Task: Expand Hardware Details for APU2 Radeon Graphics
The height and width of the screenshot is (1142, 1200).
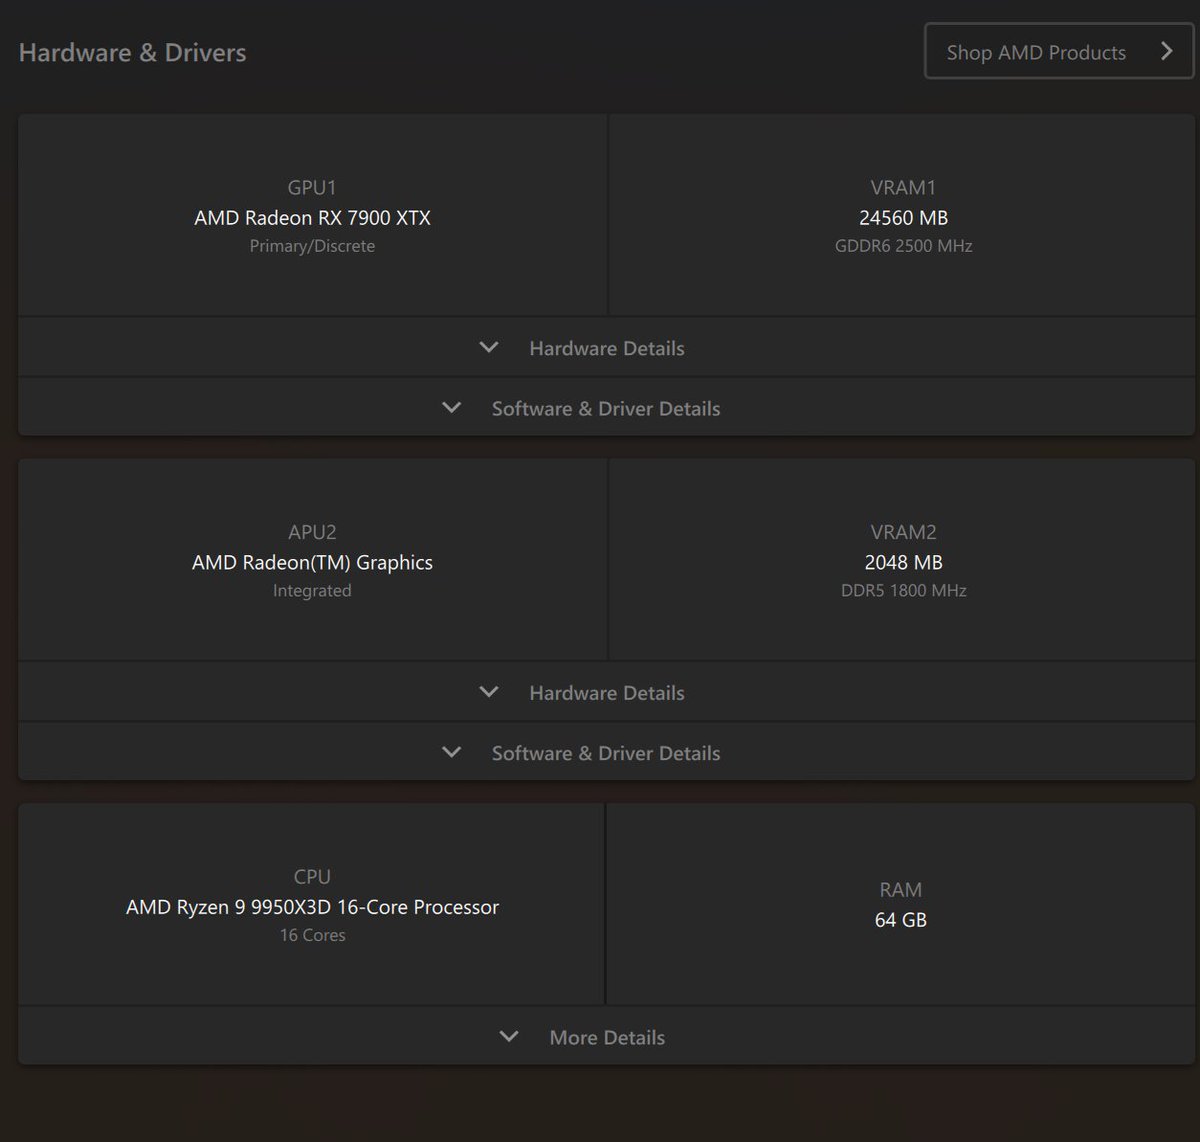Action: coord(606,692)
